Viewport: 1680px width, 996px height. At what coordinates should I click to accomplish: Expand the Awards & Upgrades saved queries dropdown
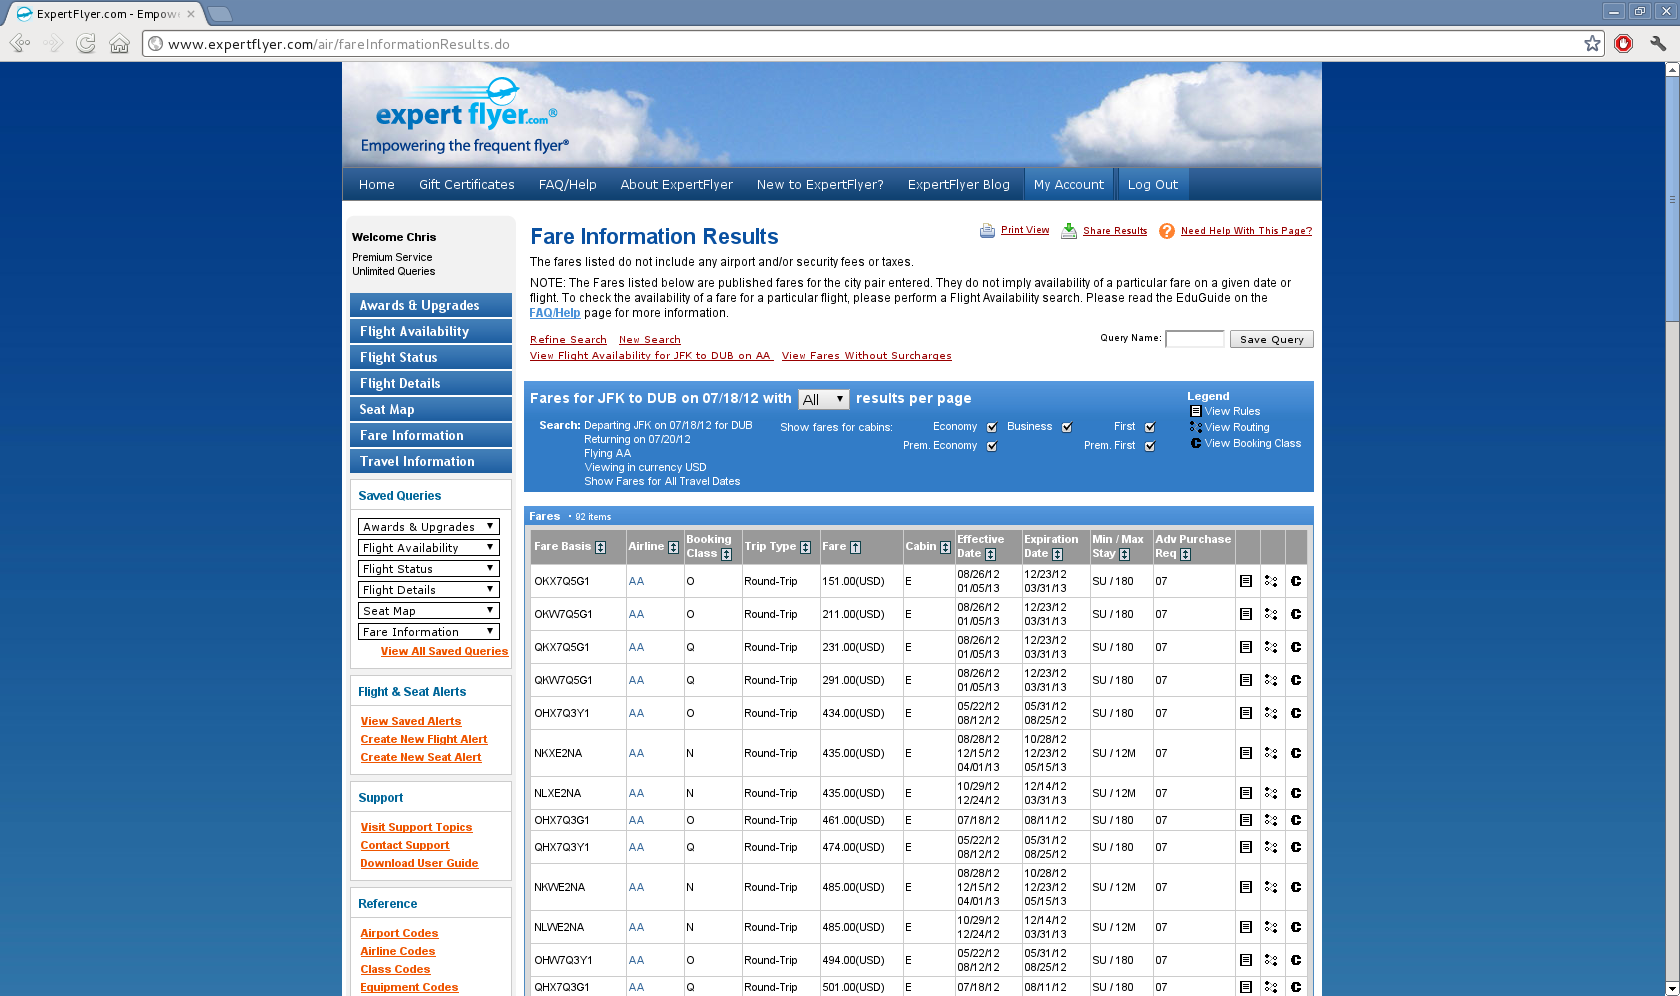[429, 527]
